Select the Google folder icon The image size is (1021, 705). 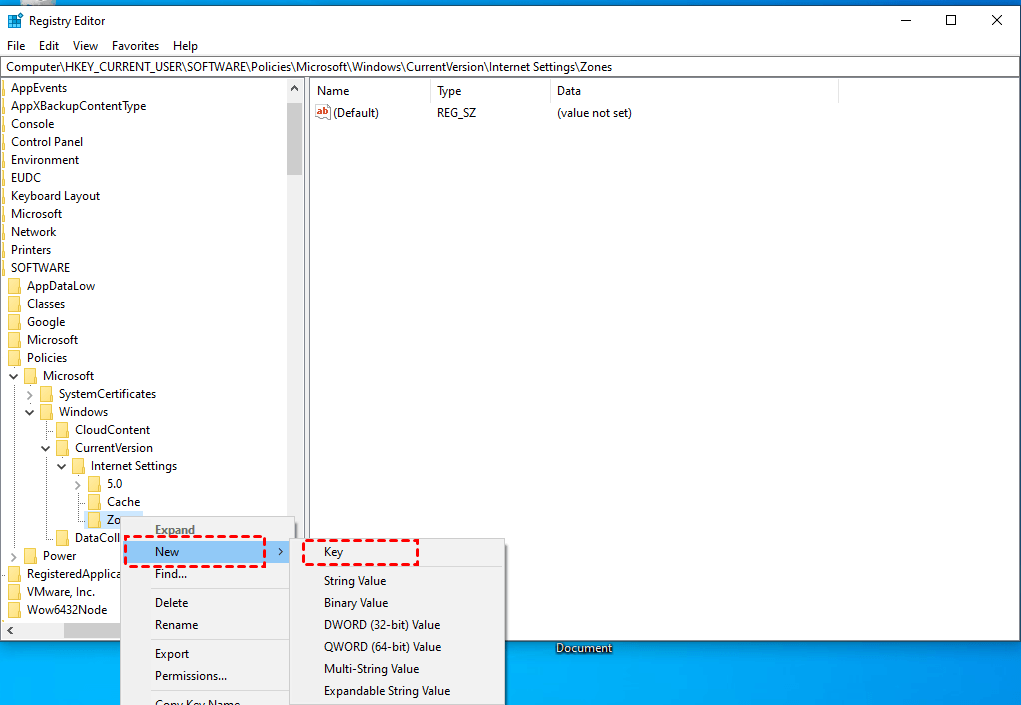[x=14, y=322]
